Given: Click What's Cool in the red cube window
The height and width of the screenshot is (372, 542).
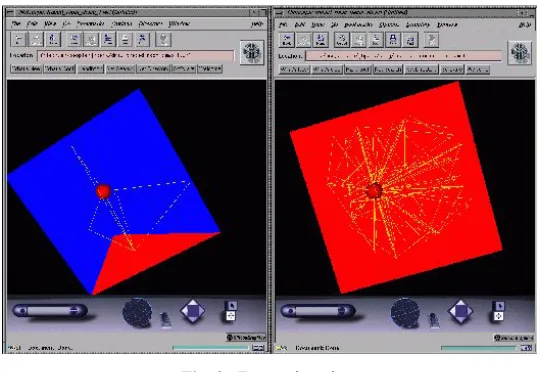Looking at the screenshot, I should 327,69.
